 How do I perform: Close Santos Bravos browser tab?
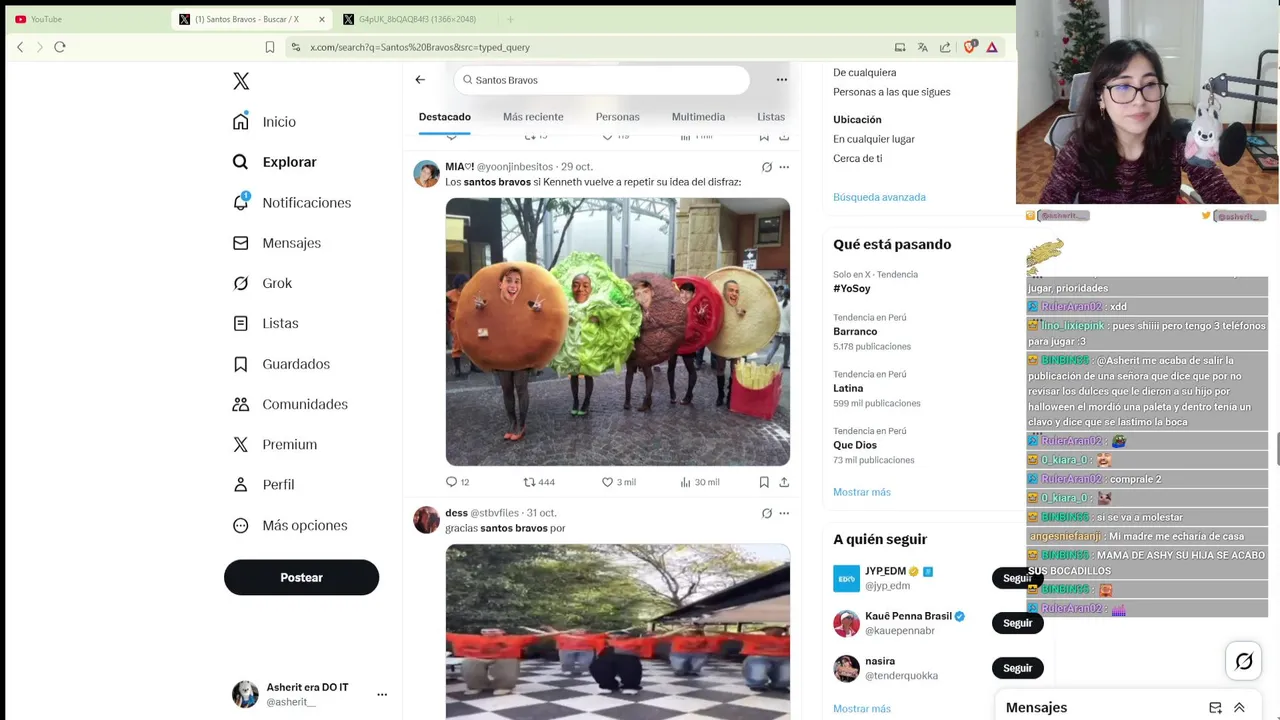[322, 19]
